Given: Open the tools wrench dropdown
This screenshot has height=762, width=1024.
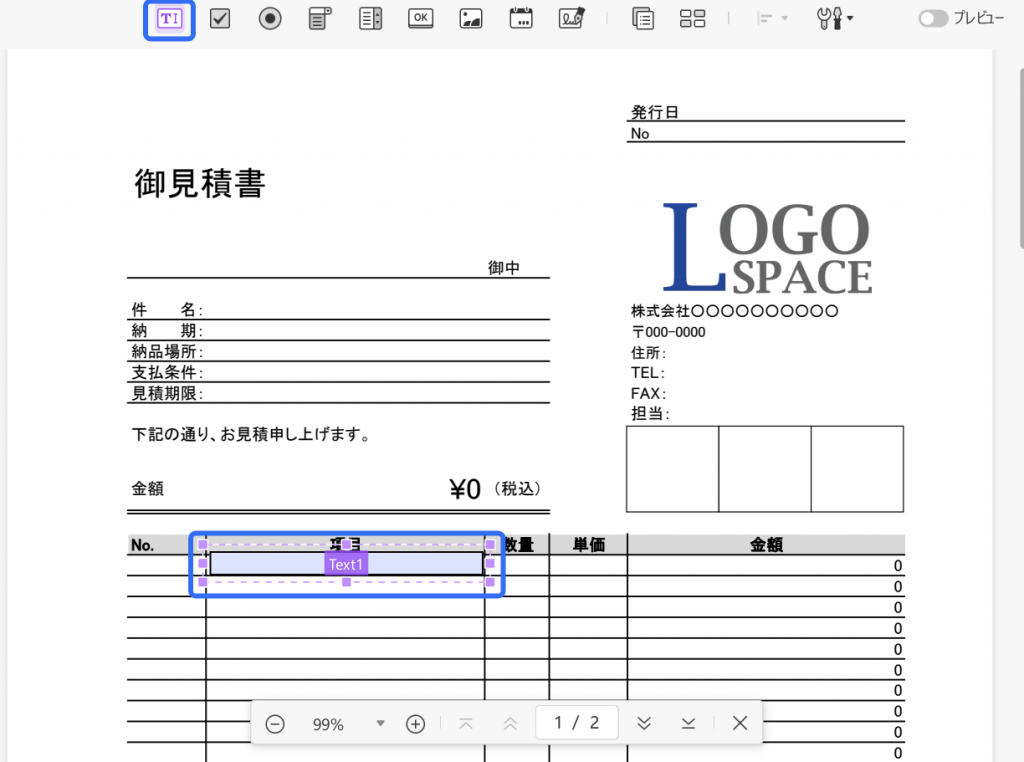Looking at the screenshot, I should coord(835,18).
